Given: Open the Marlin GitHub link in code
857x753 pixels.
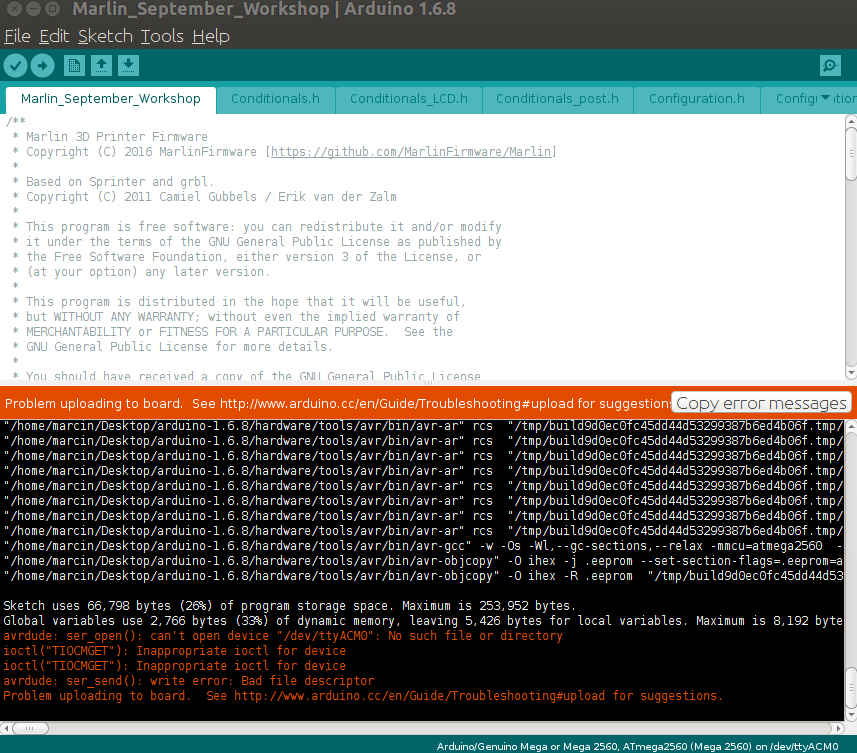Looking at the screenshot, I should coord(411,151).
